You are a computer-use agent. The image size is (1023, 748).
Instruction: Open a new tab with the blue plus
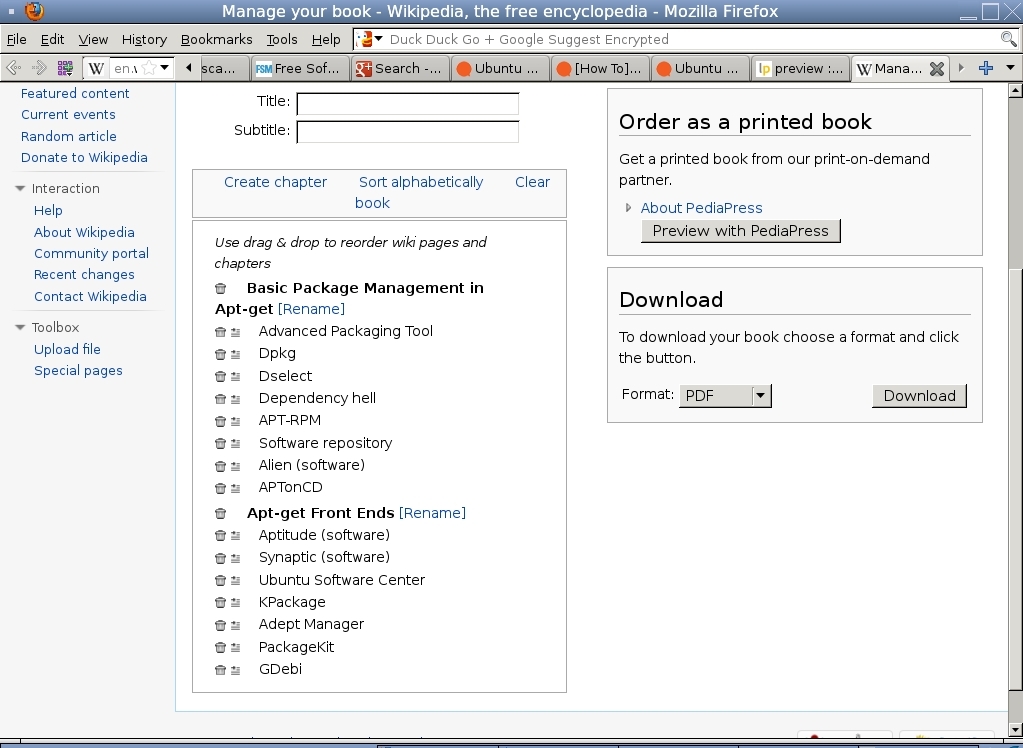(x=986, y=68)
